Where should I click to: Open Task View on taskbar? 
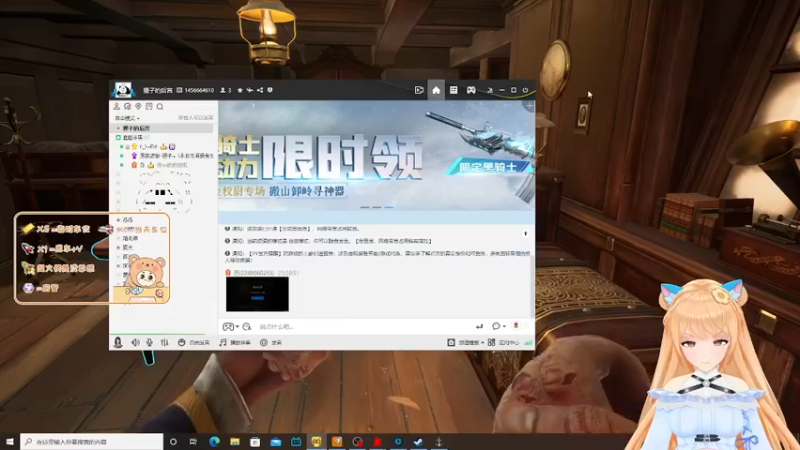pyautogui.click(x=193, y=441)
